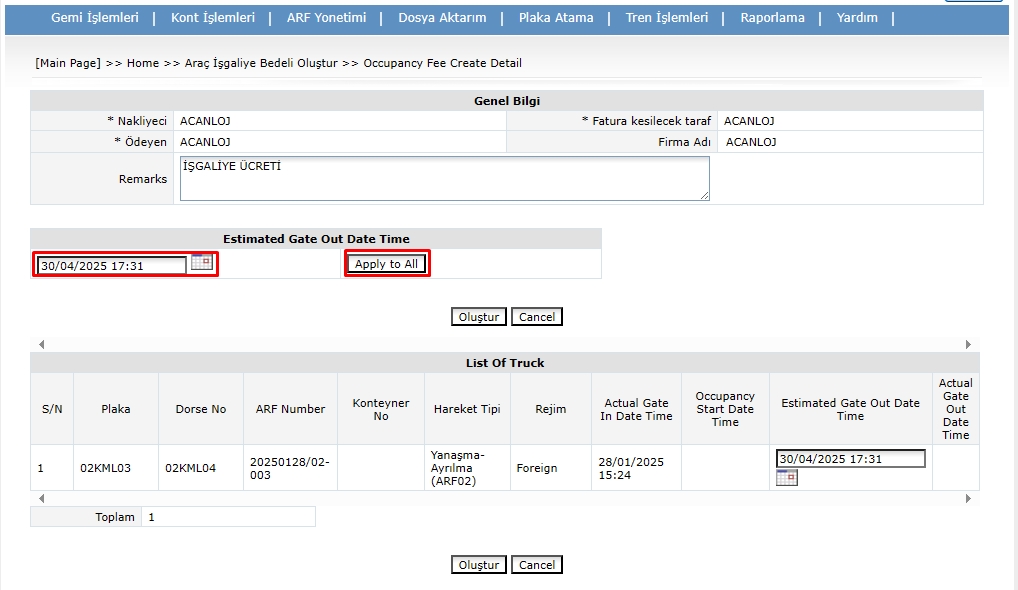1018x590 pixels.
Task: Open calendar icon in truck 02KML03 row
Action: [786, 478]
